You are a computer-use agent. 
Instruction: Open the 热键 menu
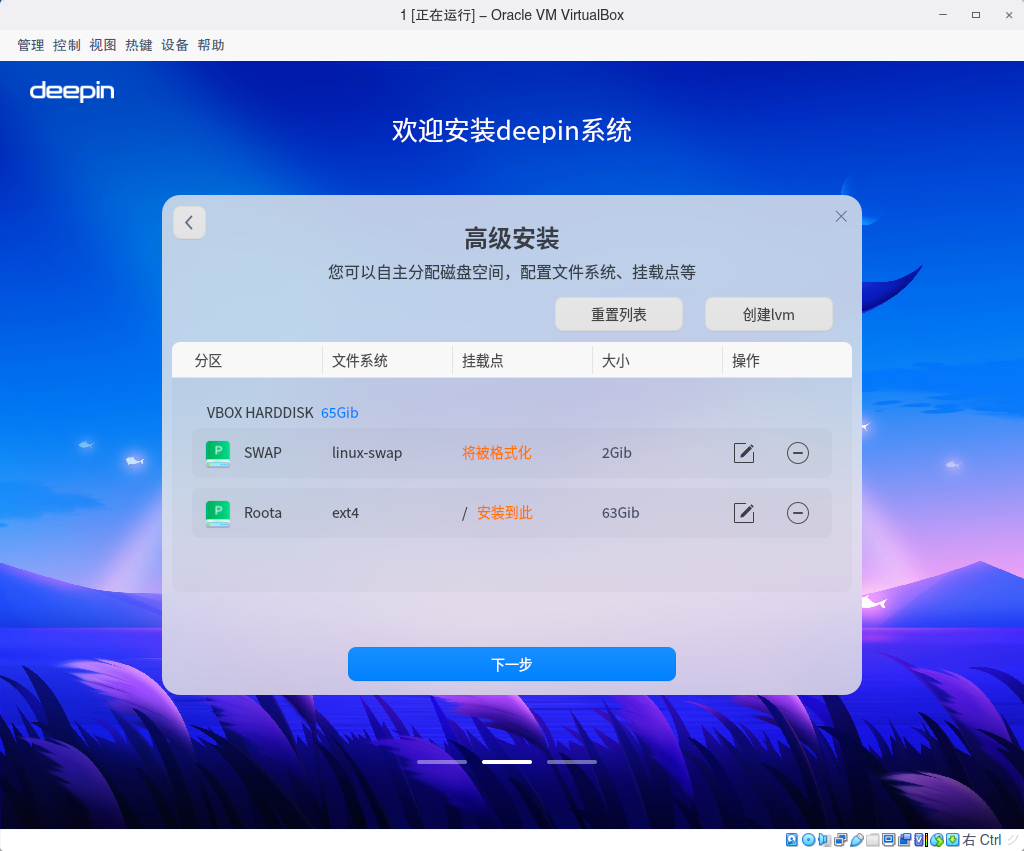(x=138, y=45)
